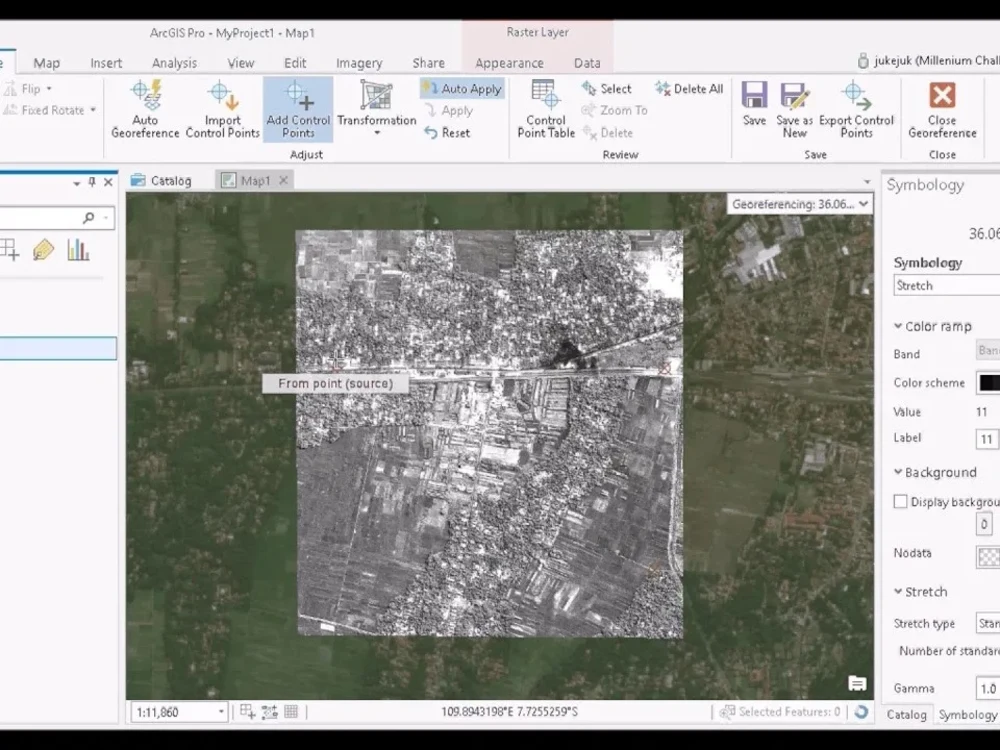Click Save as New control points
This screenshot has height=750, width=1000.
(x=795, y=110)
